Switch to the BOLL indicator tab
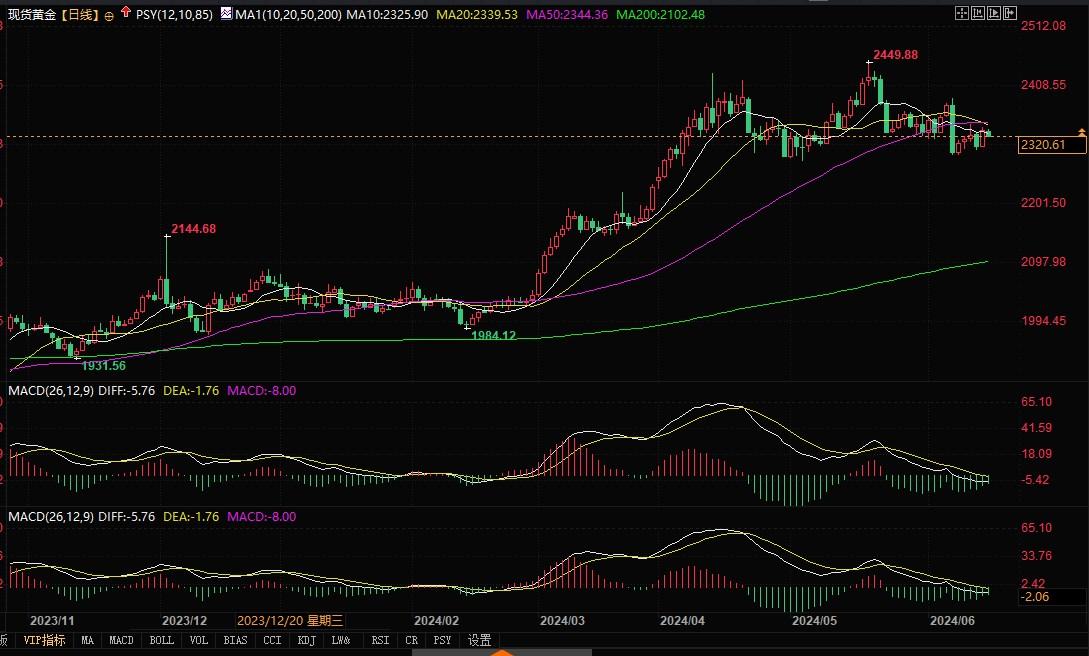 click(161, 640)
